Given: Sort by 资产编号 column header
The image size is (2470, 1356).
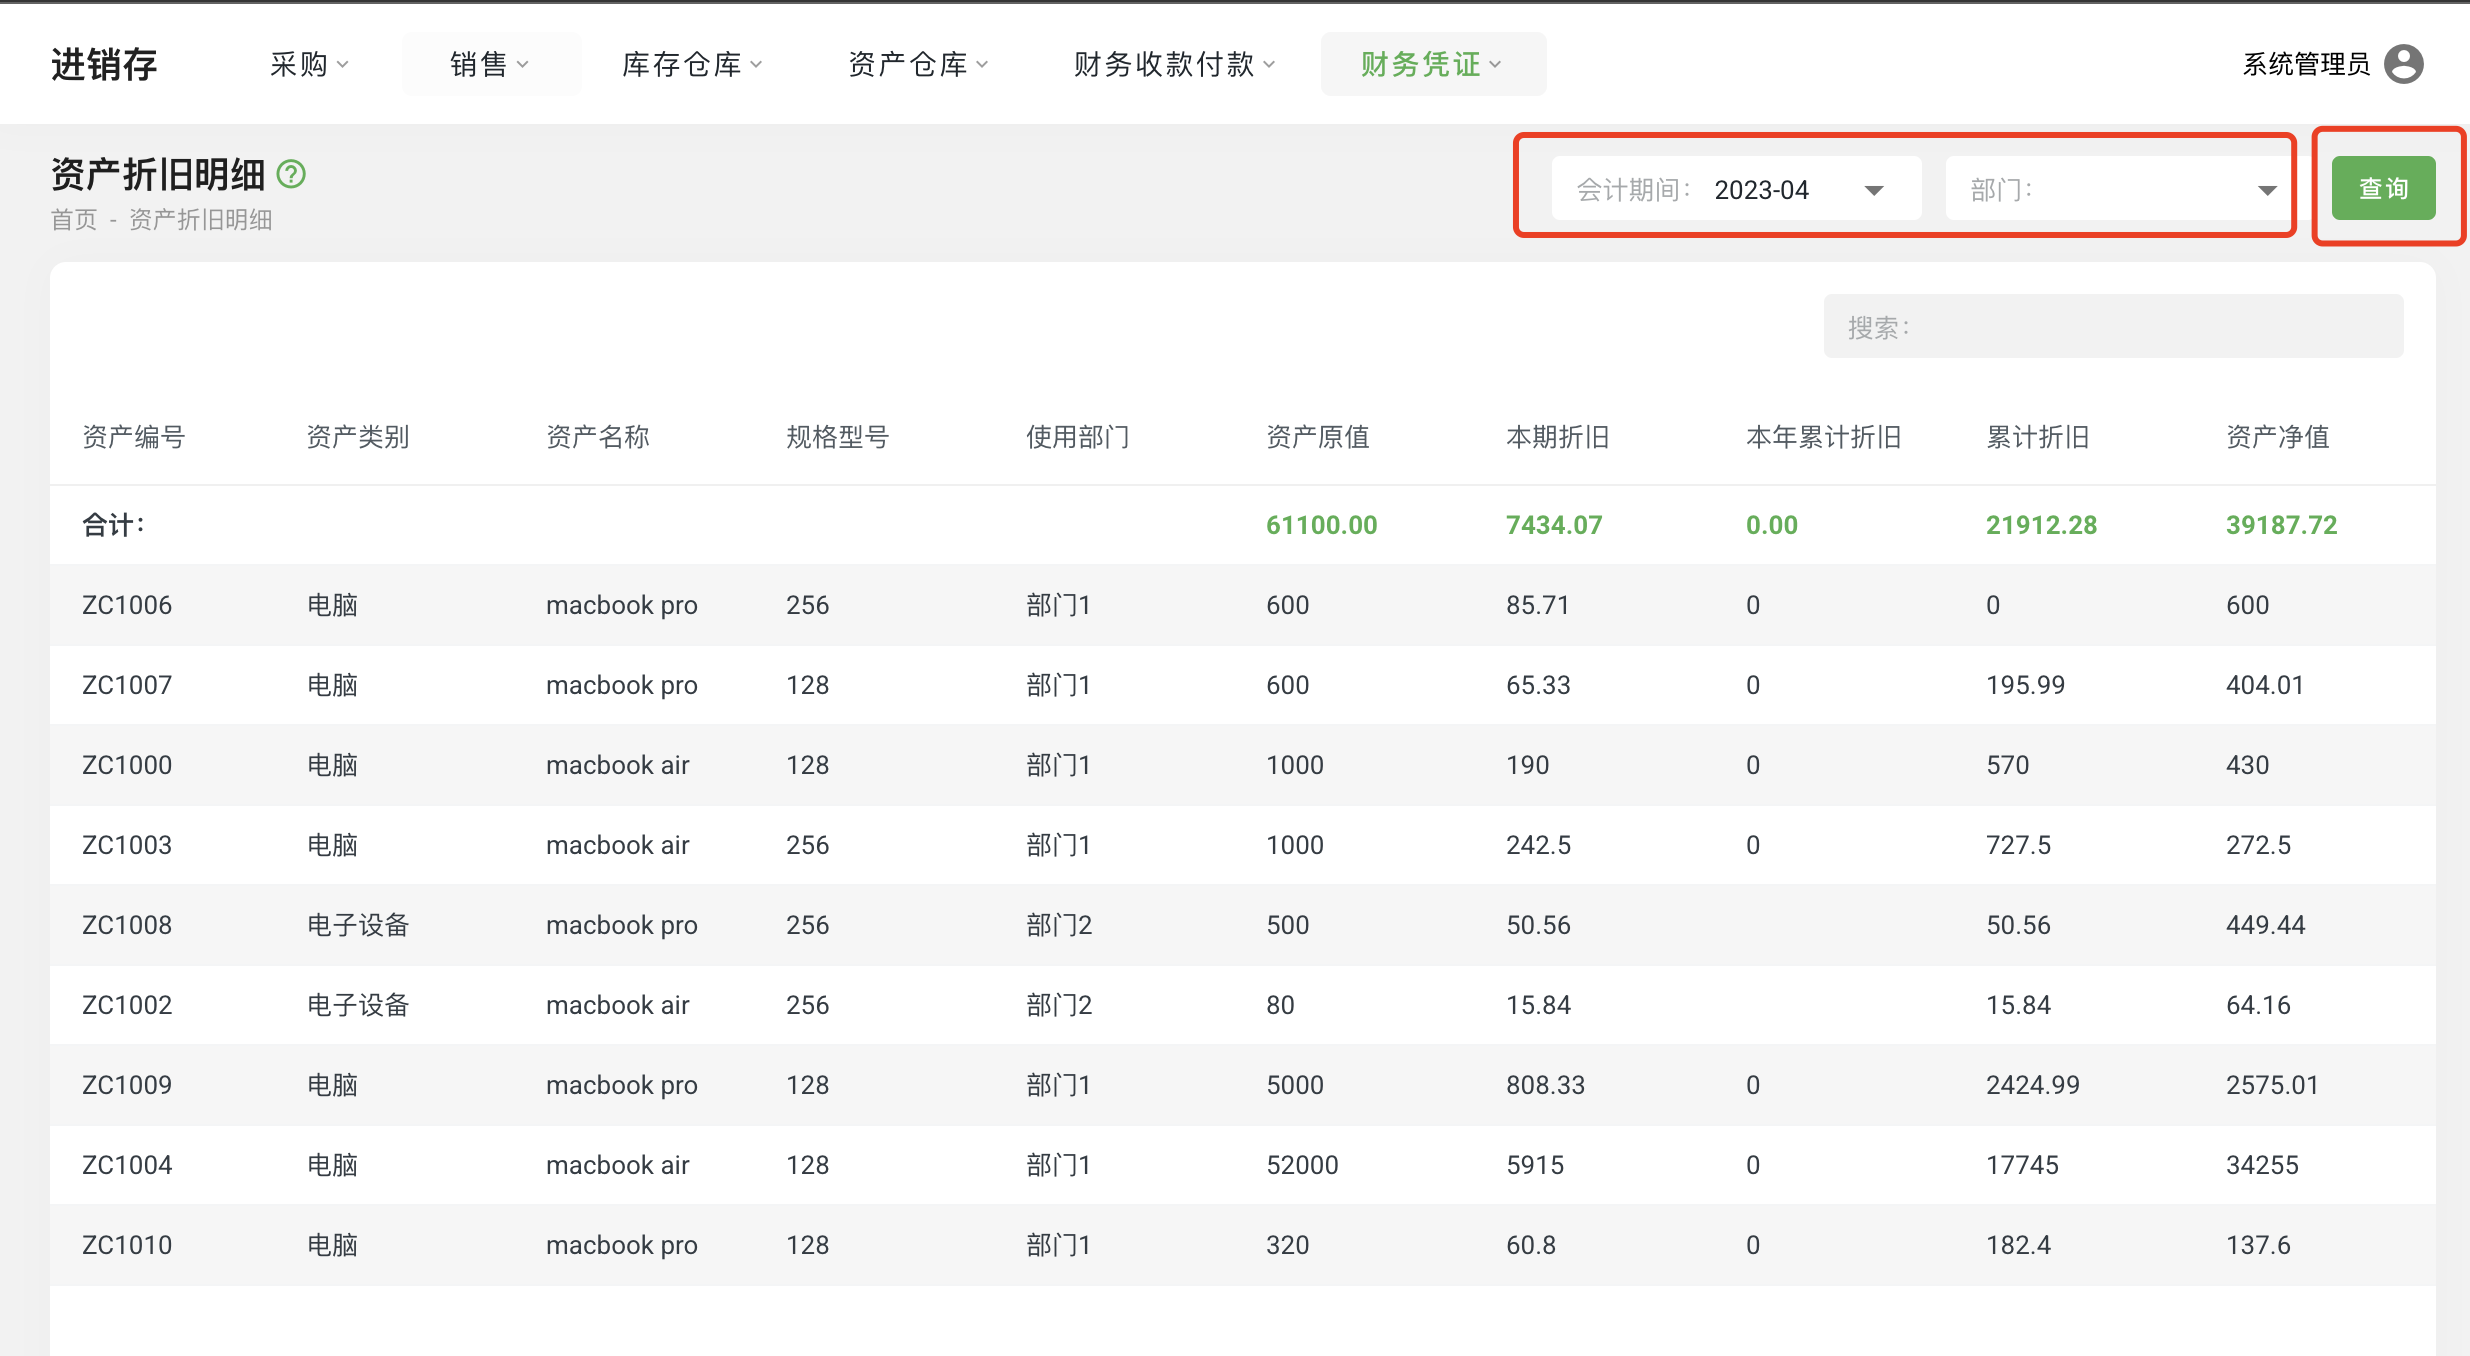Looking at the screenshot, I should pyautogui.click(x=133, y=437).
